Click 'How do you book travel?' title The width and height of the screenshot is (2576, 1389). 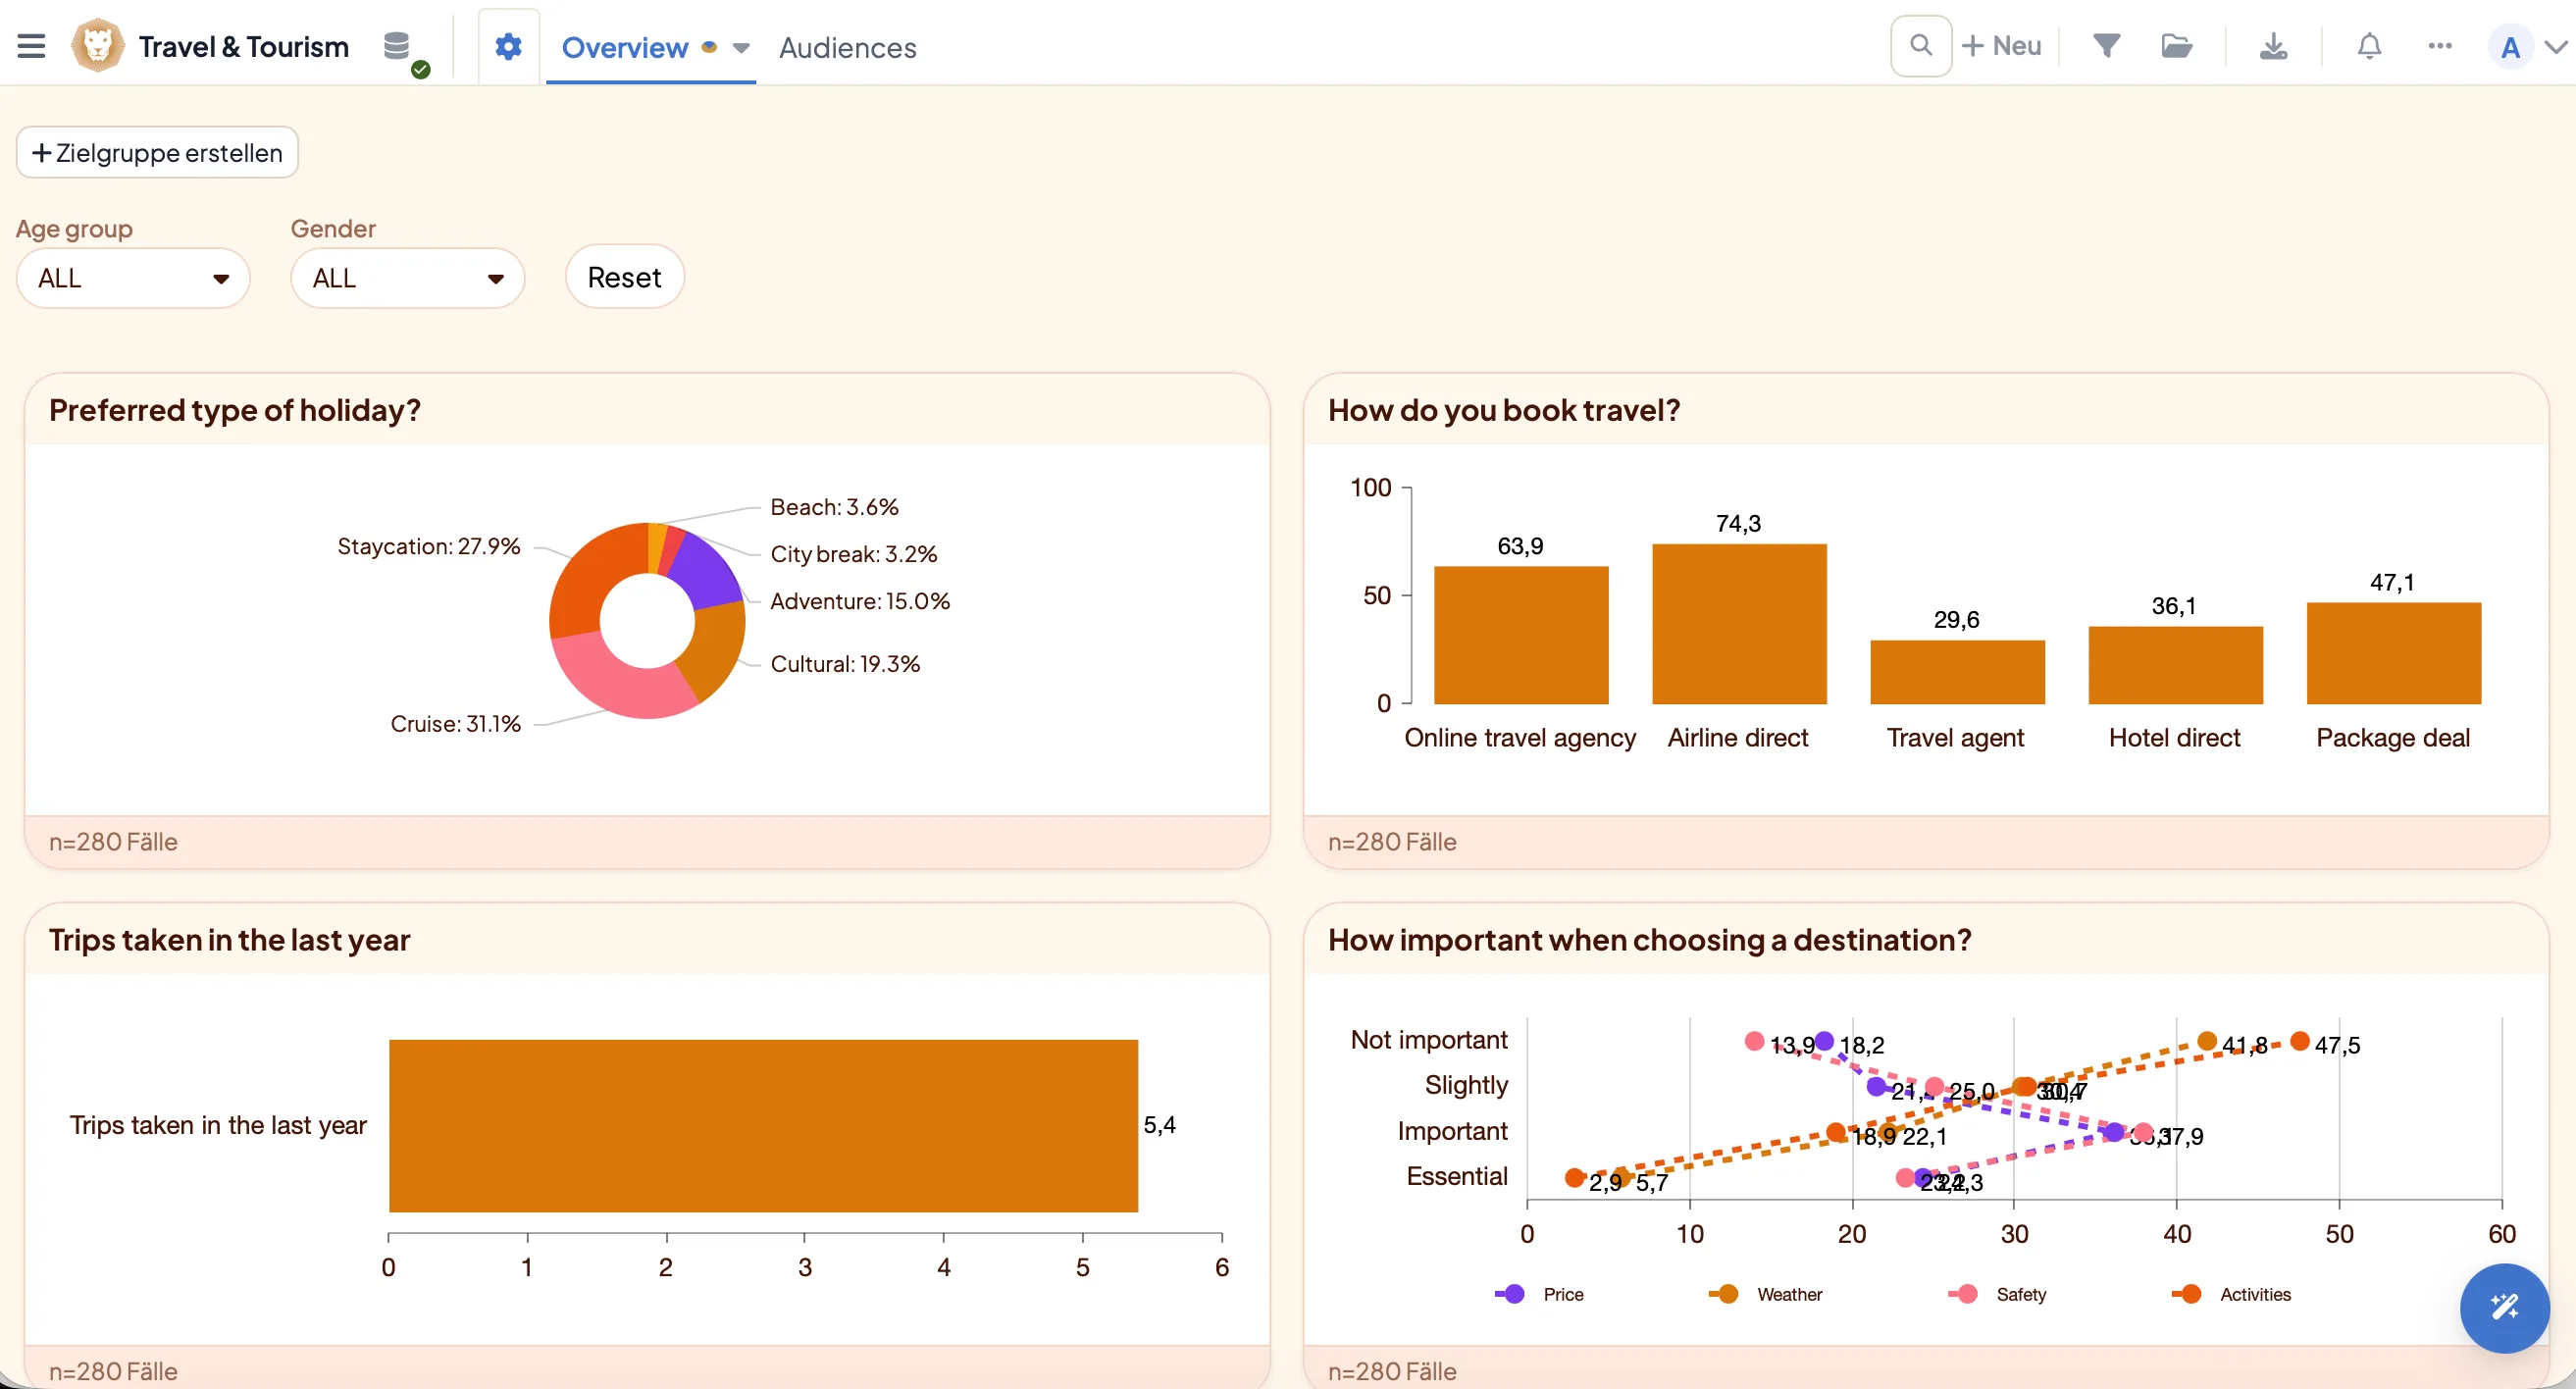[1504, 410]
